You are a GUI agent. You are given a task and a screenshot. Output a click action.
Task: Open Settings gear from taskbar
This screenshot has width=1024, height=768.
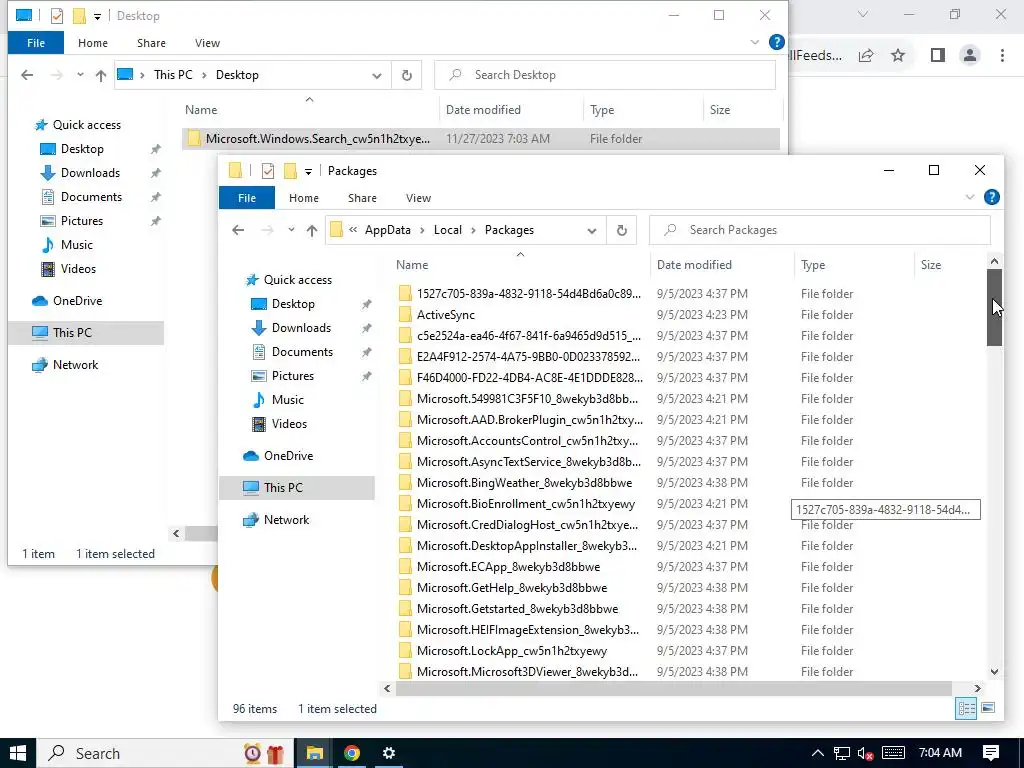[389, 753]
